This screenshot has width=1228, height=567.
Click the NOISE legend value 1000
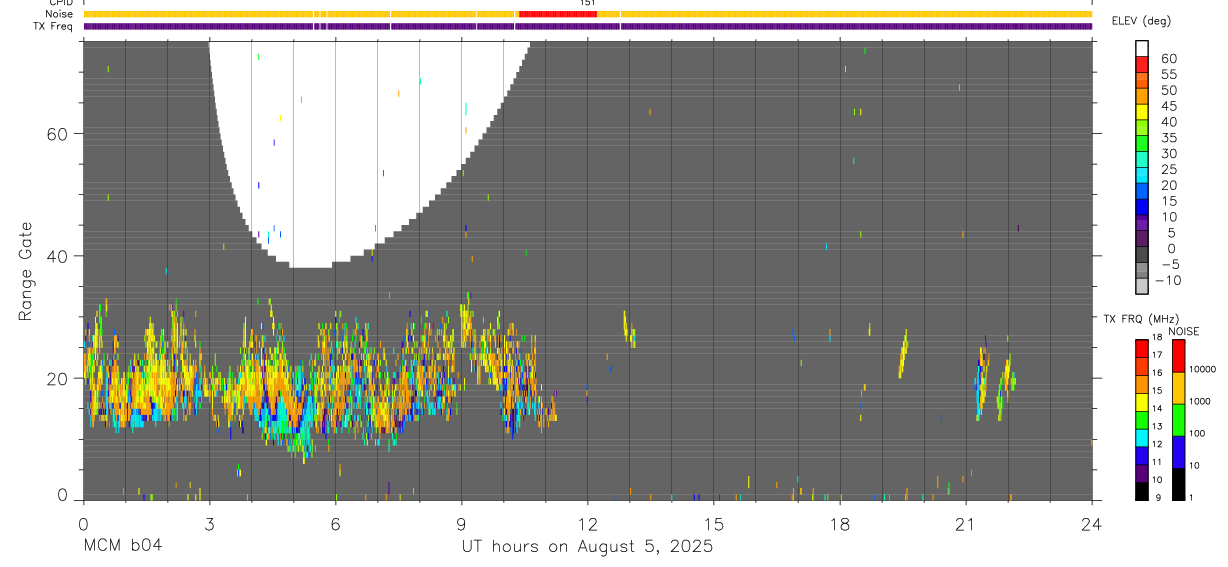(1199, 401)
